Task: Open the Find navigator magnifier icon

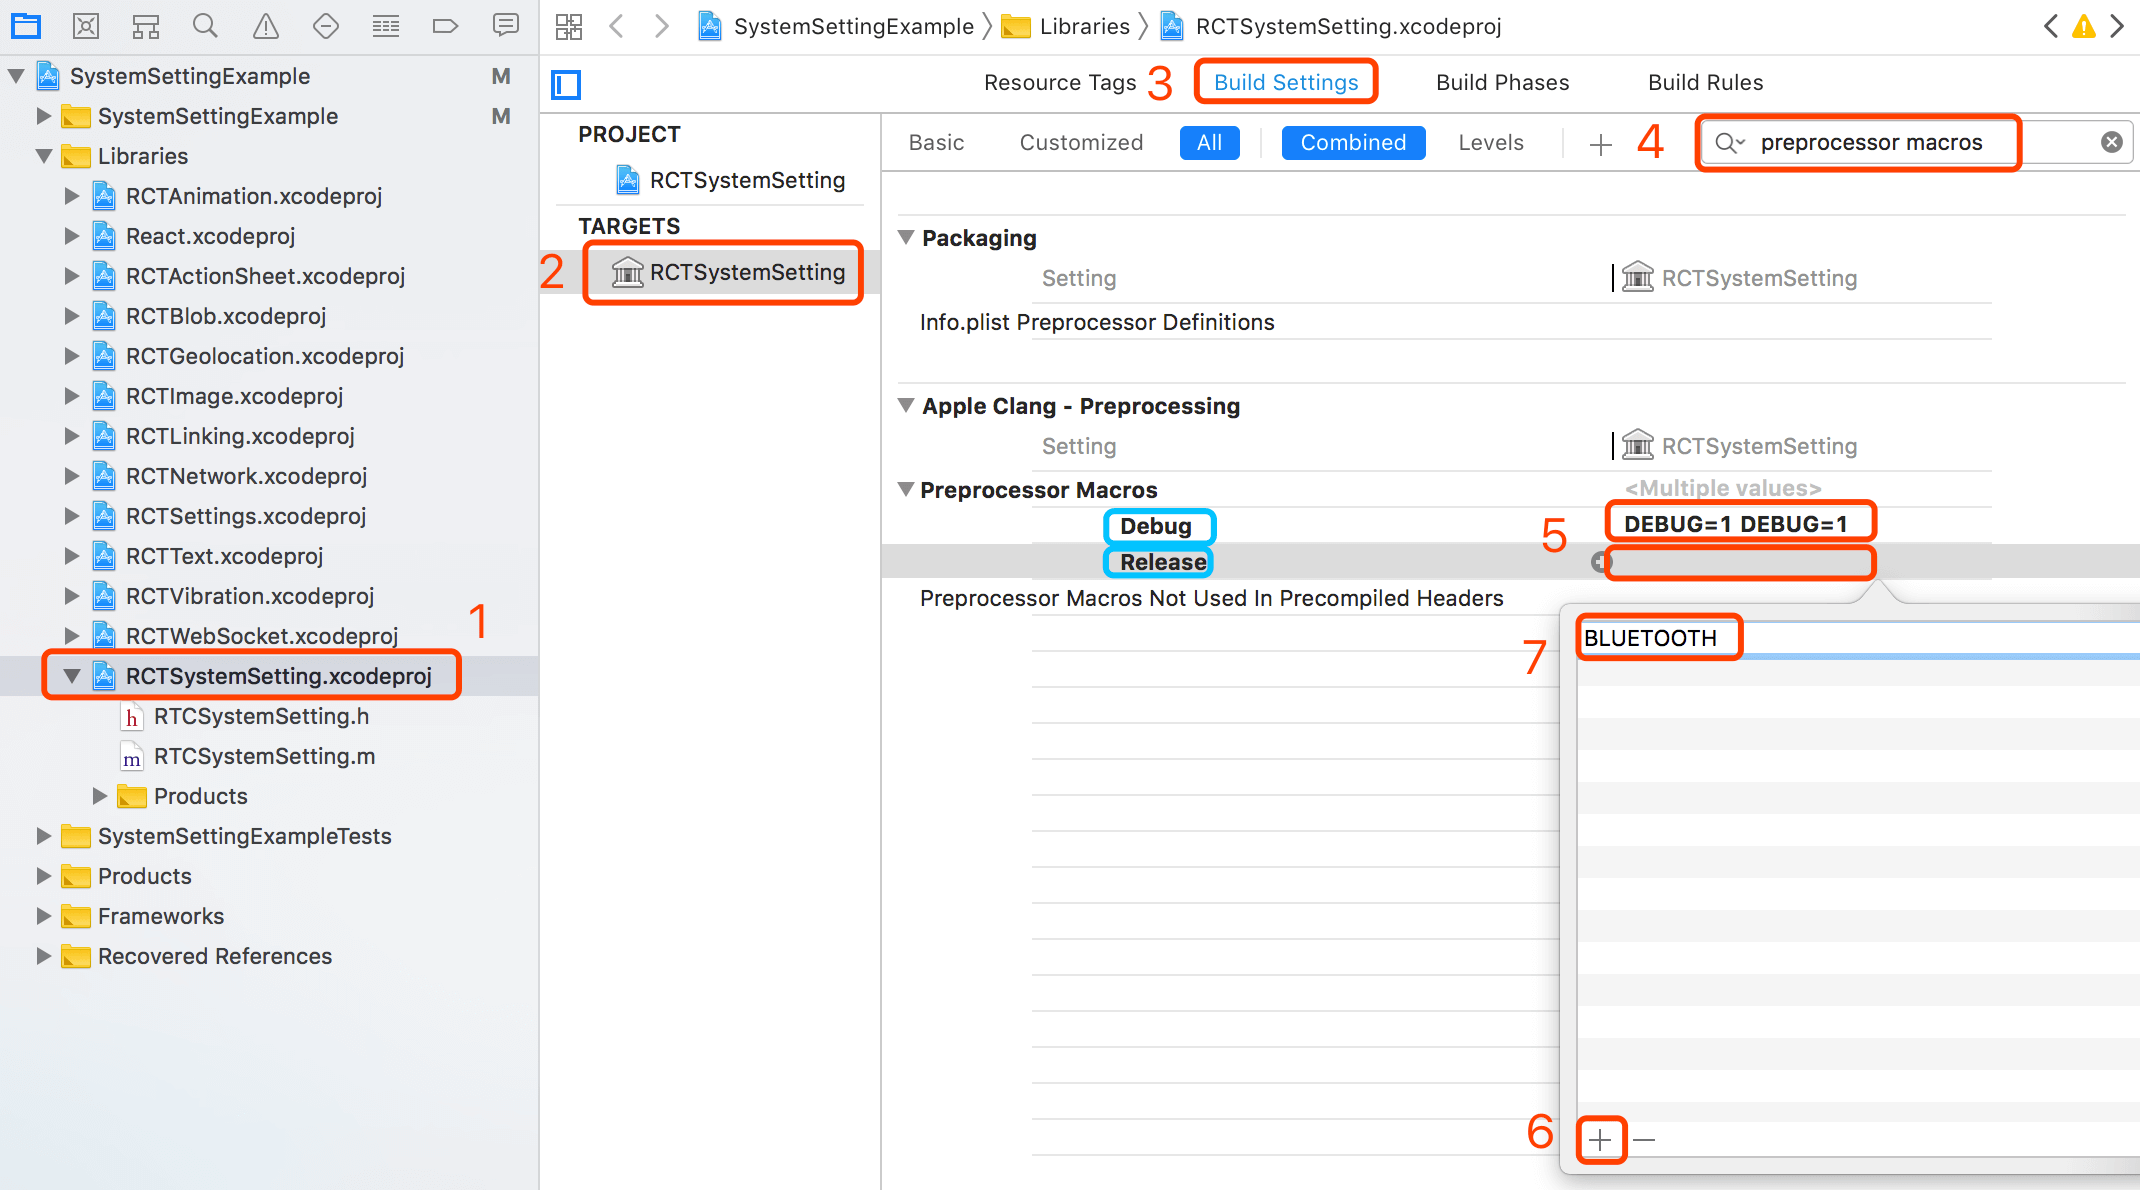Action: click(205, 26)
